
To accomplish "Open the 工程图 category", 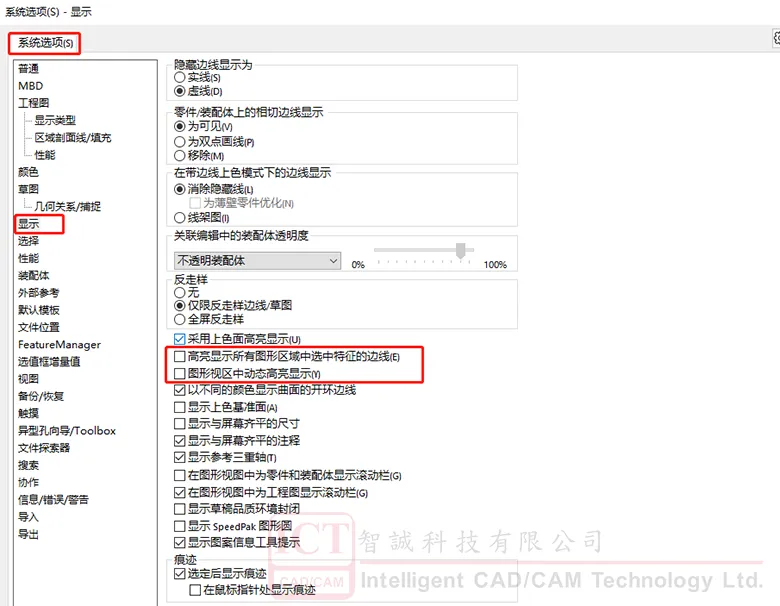I will coord(33,103).
